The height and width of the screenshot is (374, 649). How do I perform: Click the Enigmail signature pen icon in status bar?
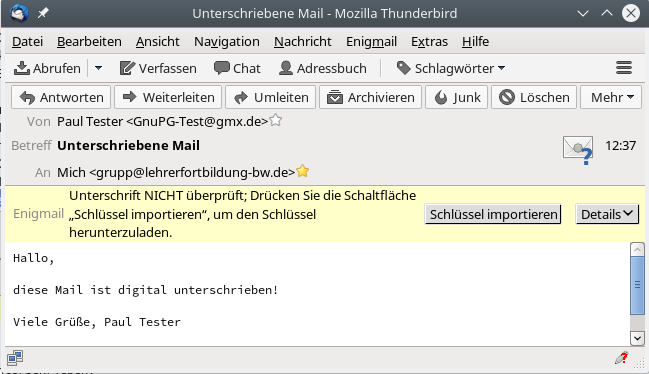pyautogui.click(x=621, y=358)
